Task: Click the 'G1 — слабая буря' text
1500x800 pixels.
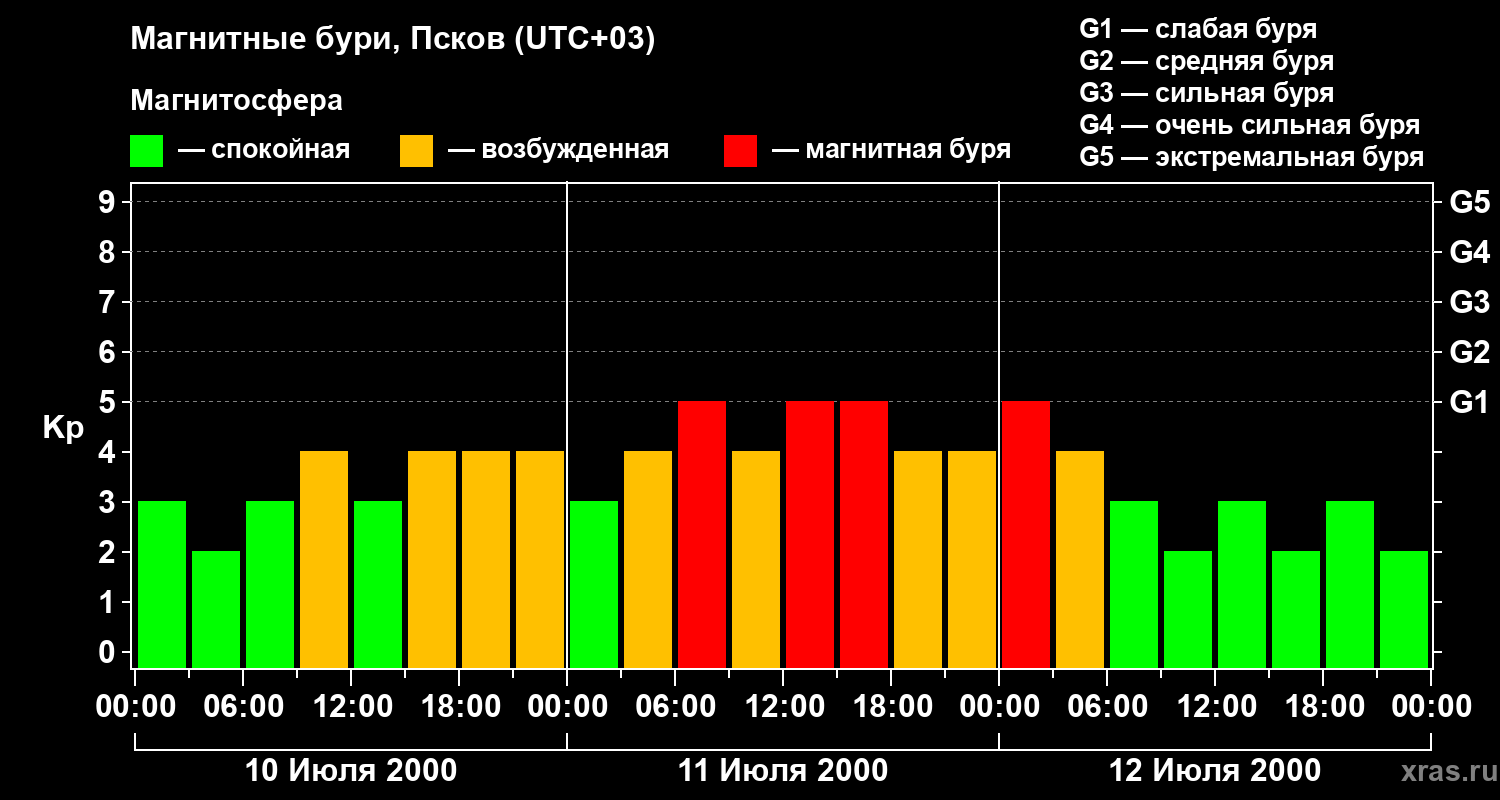Action: pyautogui.click(x=1198, y=29)
